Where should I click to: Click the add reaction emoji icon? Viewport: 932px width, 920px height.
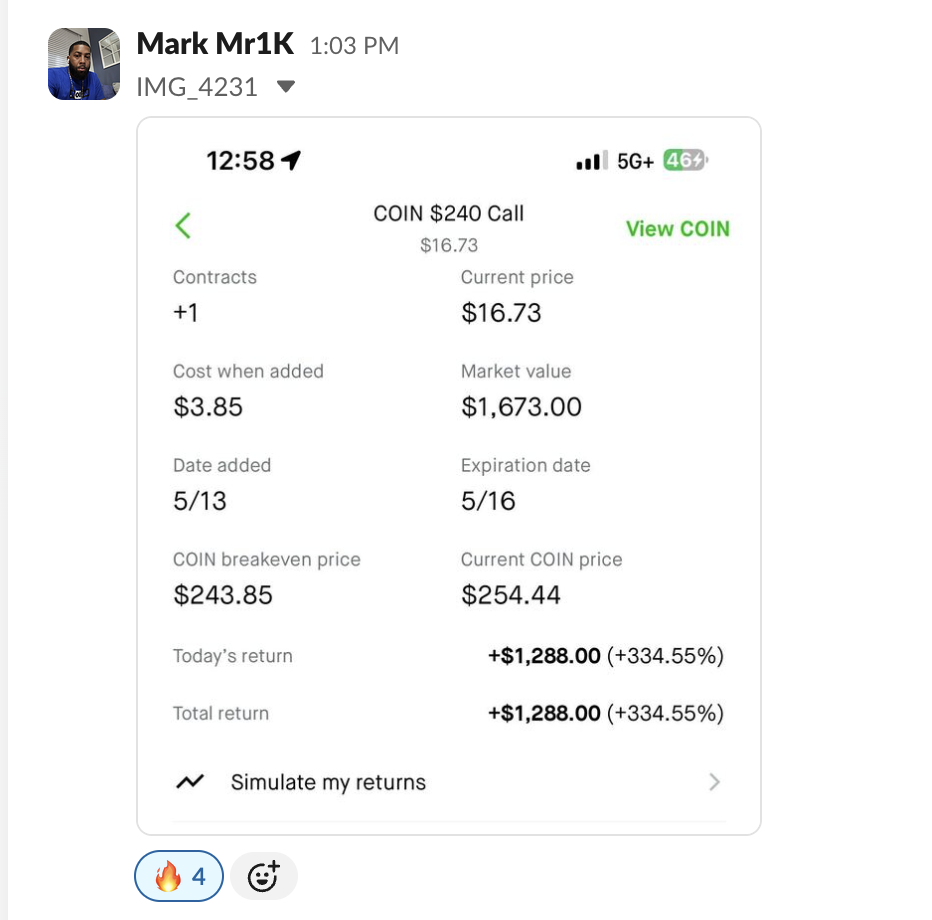(x=263, y=877)
